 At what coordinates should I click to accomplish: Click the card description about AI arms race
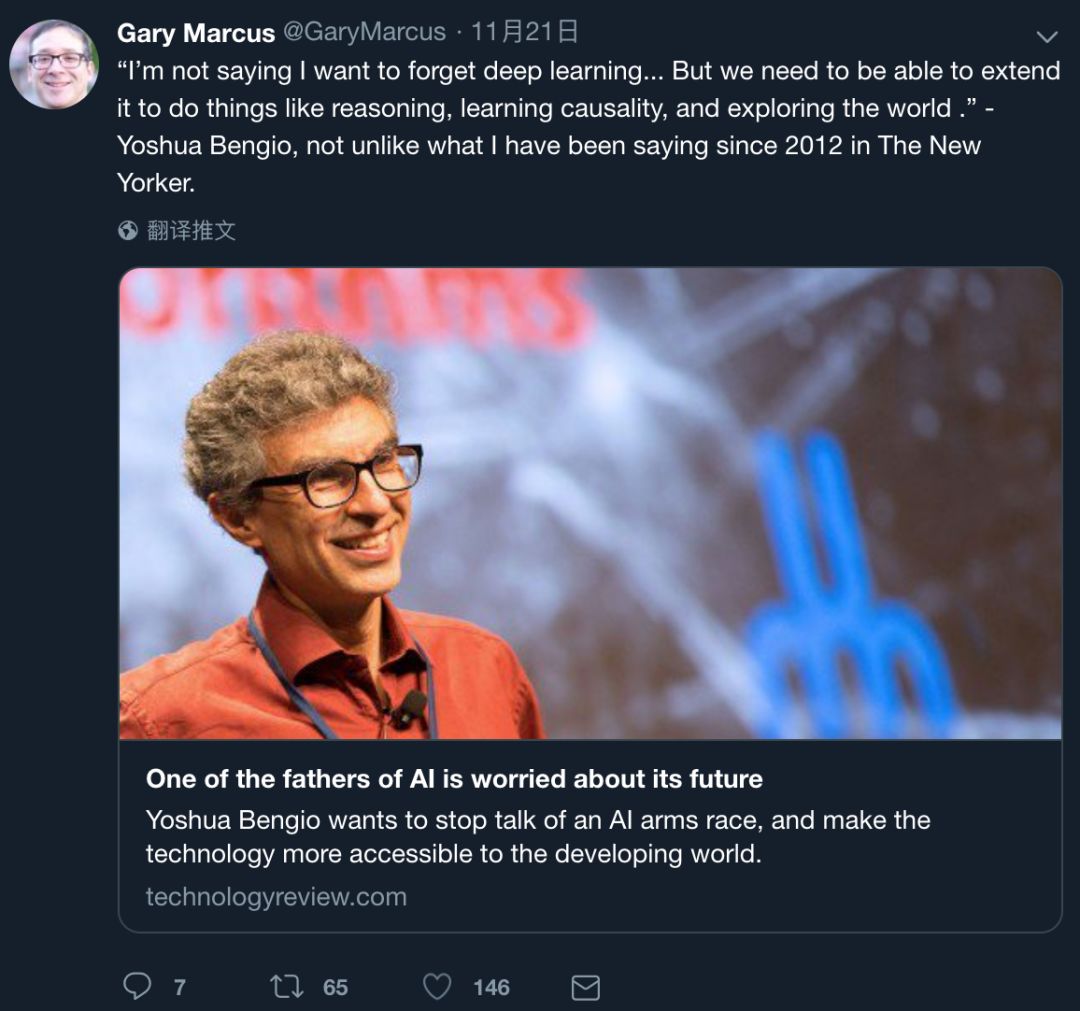(538, 837)
